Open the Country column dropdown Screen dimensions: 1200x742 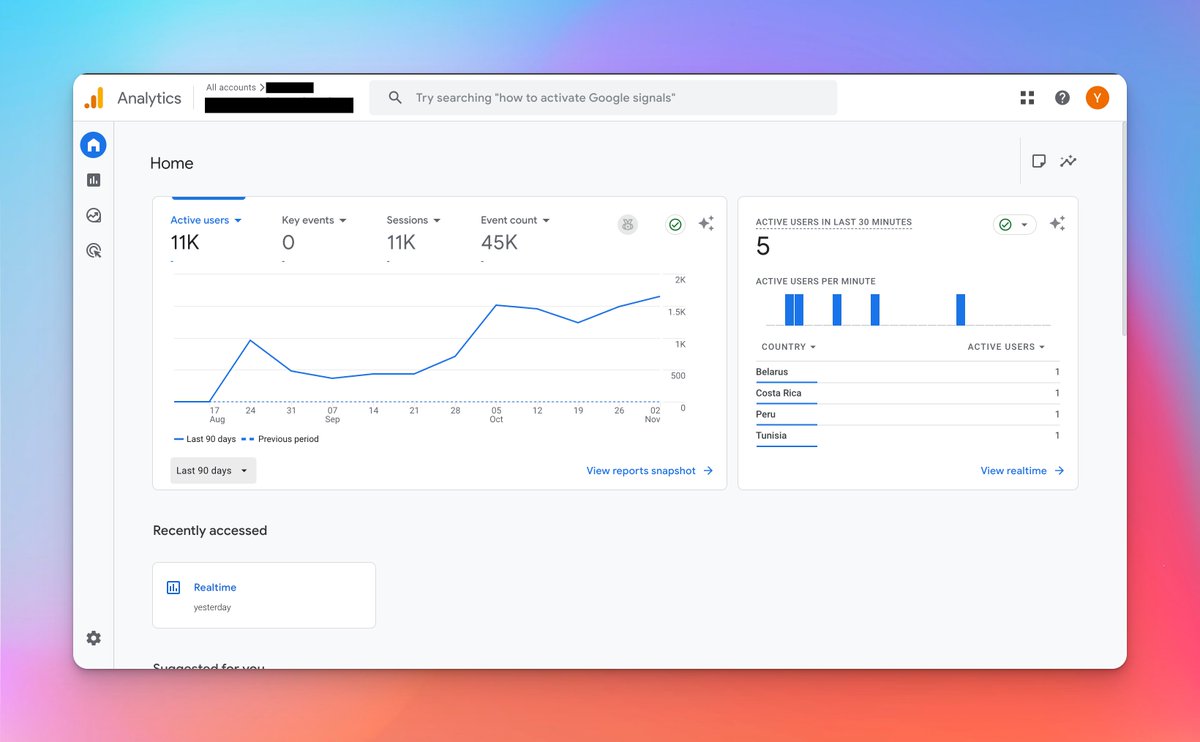(x=788, y=346)
